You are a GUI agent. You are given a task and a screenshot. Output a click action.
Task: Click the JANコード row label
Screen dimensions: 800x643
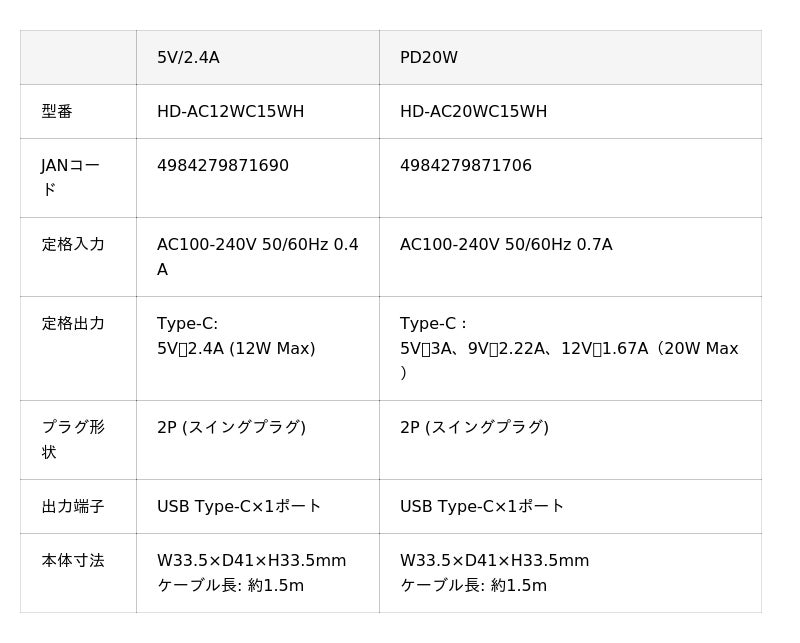point(70,177)
